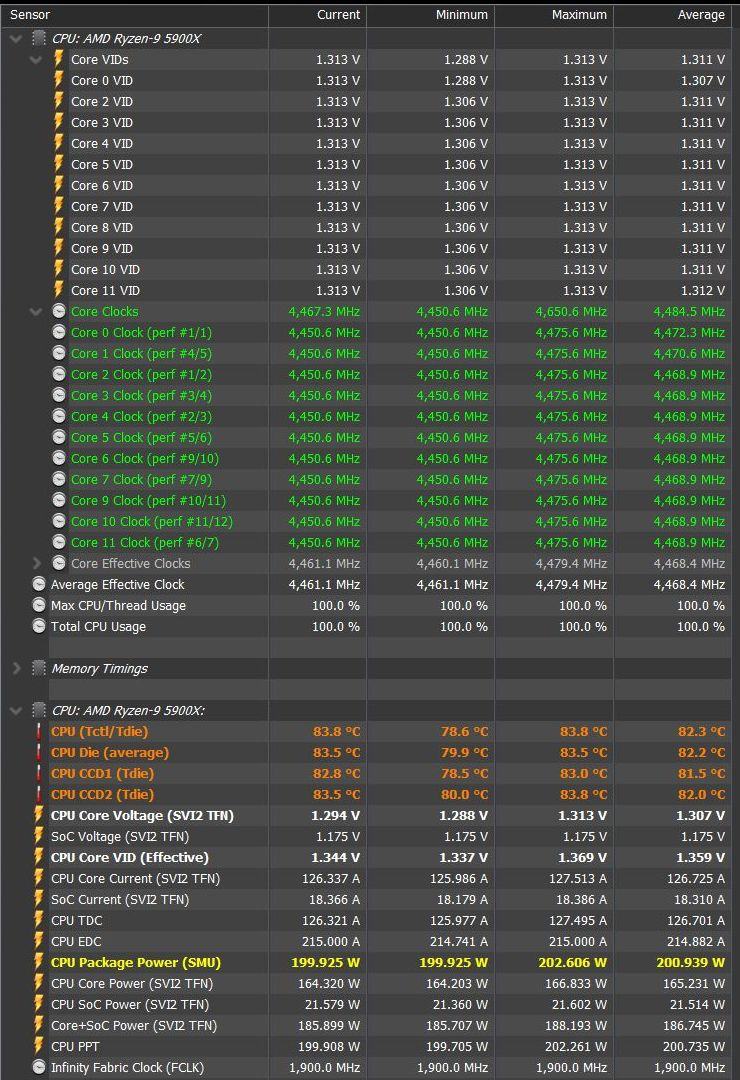Collapse the Core Clocks group
This screenshot has width=740, height=1080.
[x=37, y=312]
